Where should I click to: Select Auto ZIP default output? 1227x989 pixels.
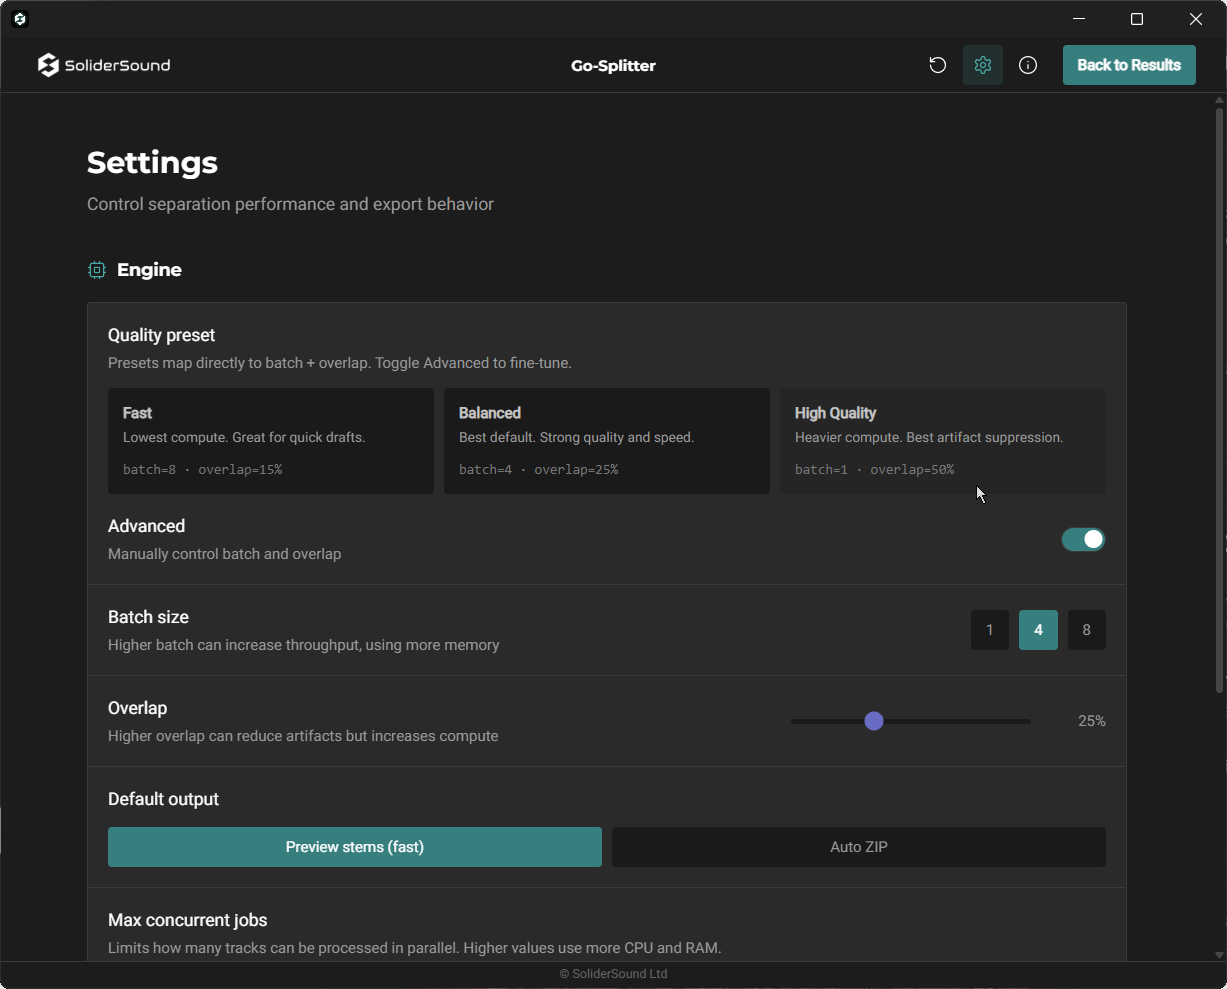(859, 847)
